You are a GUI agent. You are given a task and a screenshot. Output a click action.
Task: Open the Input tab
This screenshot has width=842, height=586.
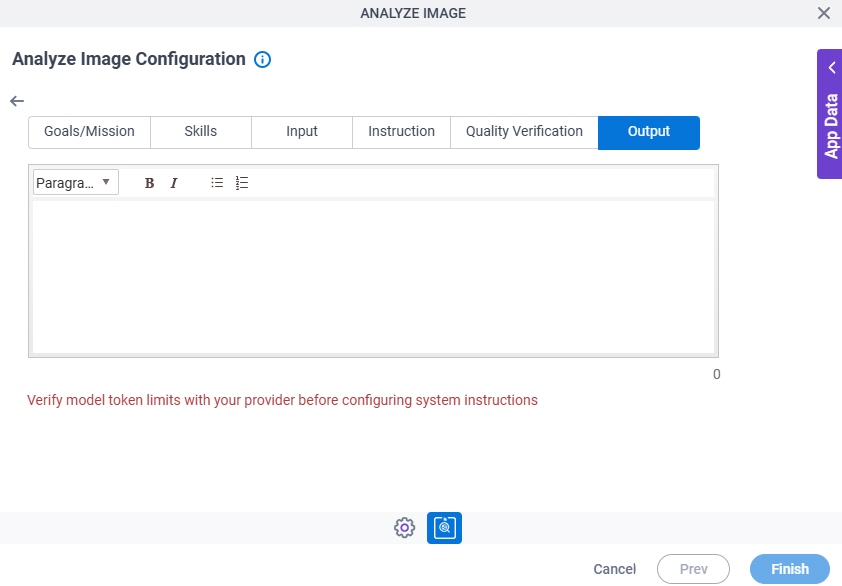tap(302, 132)
